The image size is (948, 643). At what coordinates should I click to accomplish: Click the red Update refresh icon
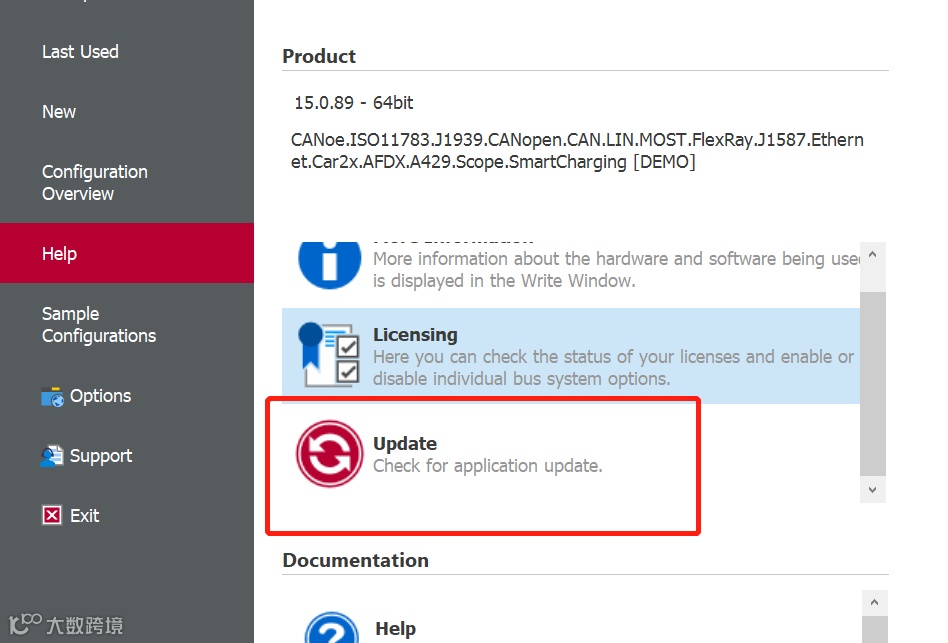click(x=330, y=454)
